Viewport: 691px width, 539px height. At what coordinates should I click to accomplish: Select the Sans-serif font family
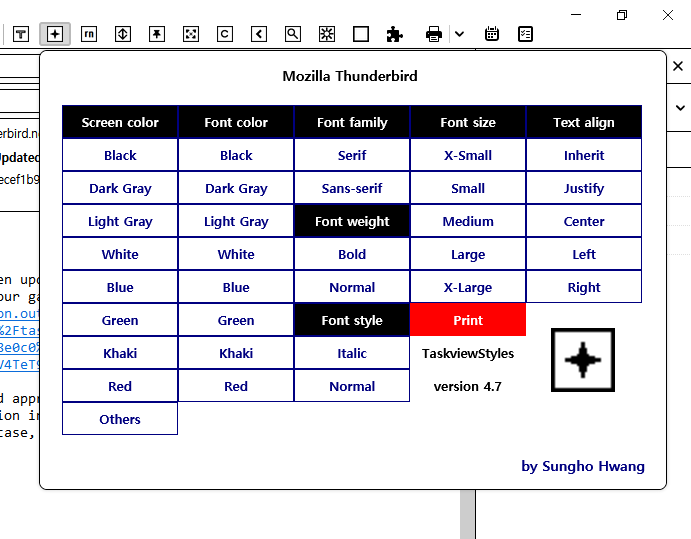click(352, 188)
